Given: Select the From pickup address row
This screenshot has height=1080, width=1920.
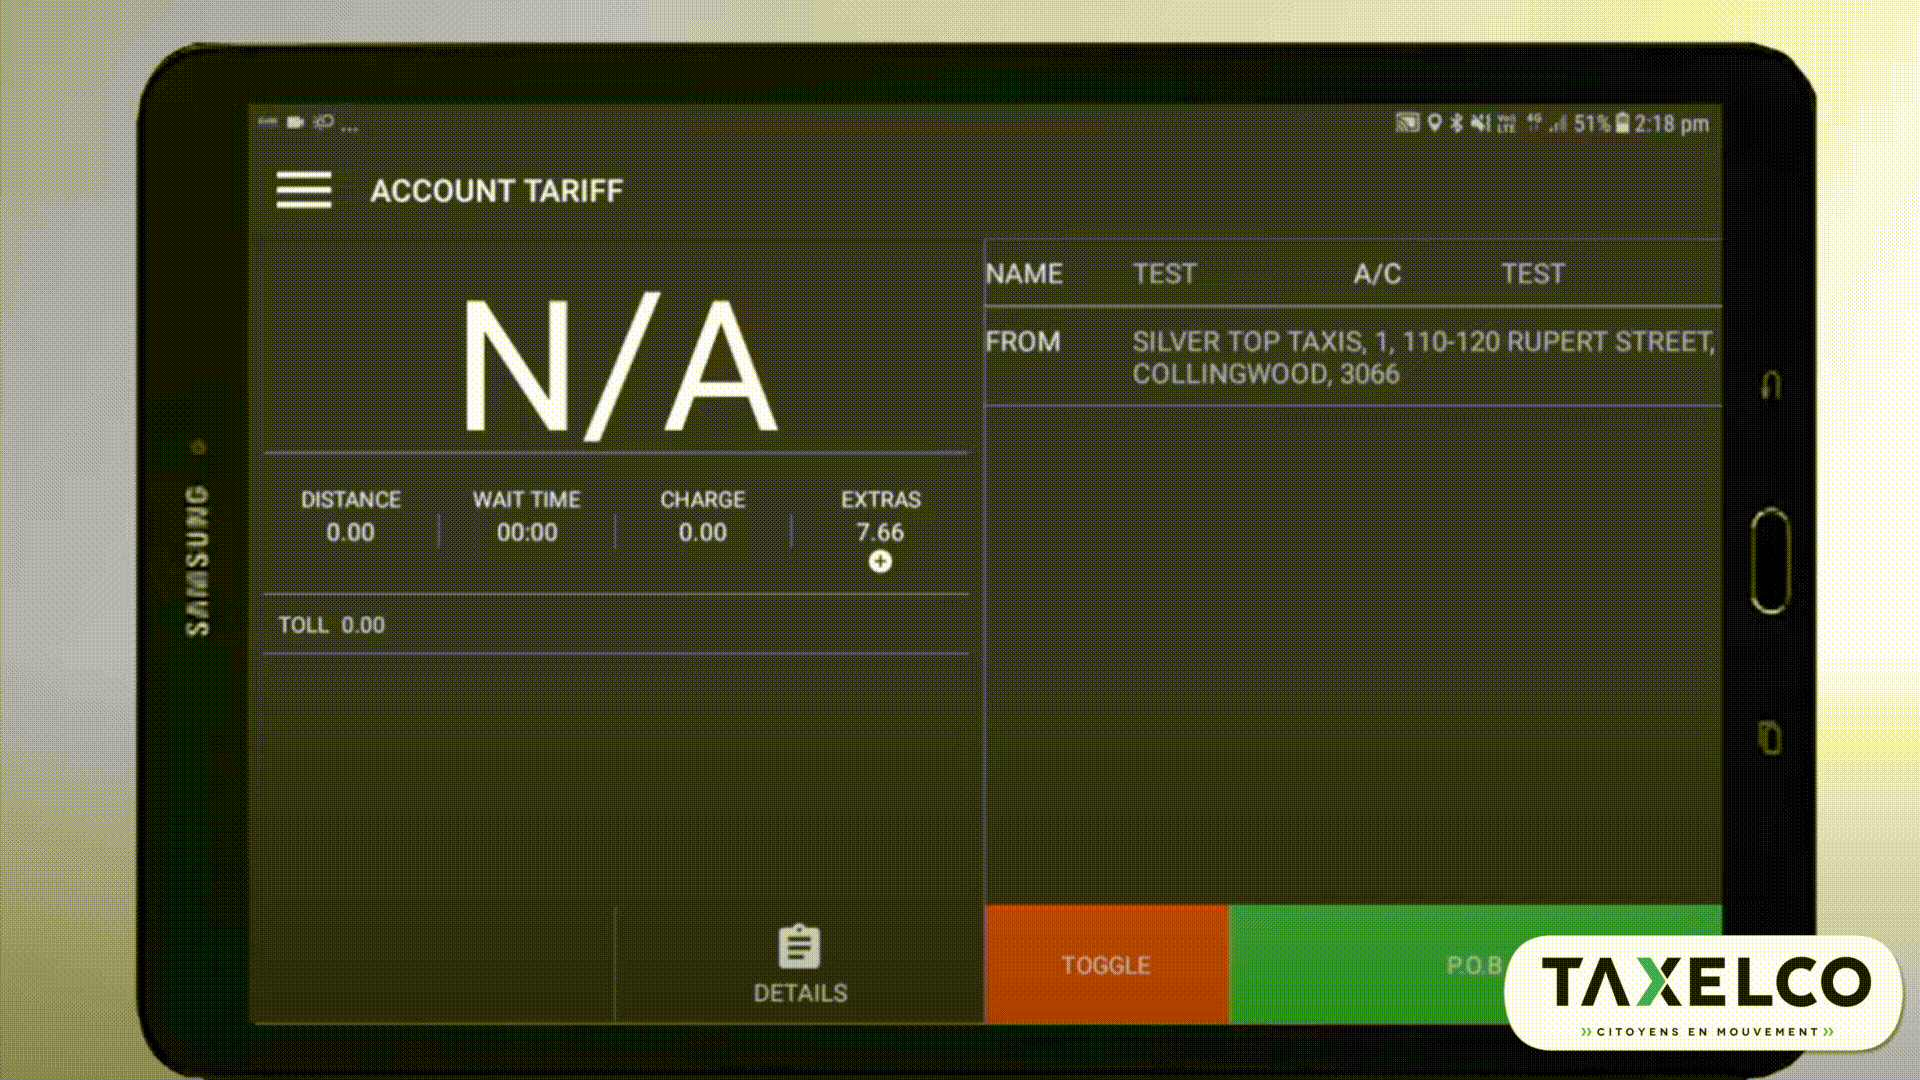Looking at the screenshot, I should pos(1352,357).
